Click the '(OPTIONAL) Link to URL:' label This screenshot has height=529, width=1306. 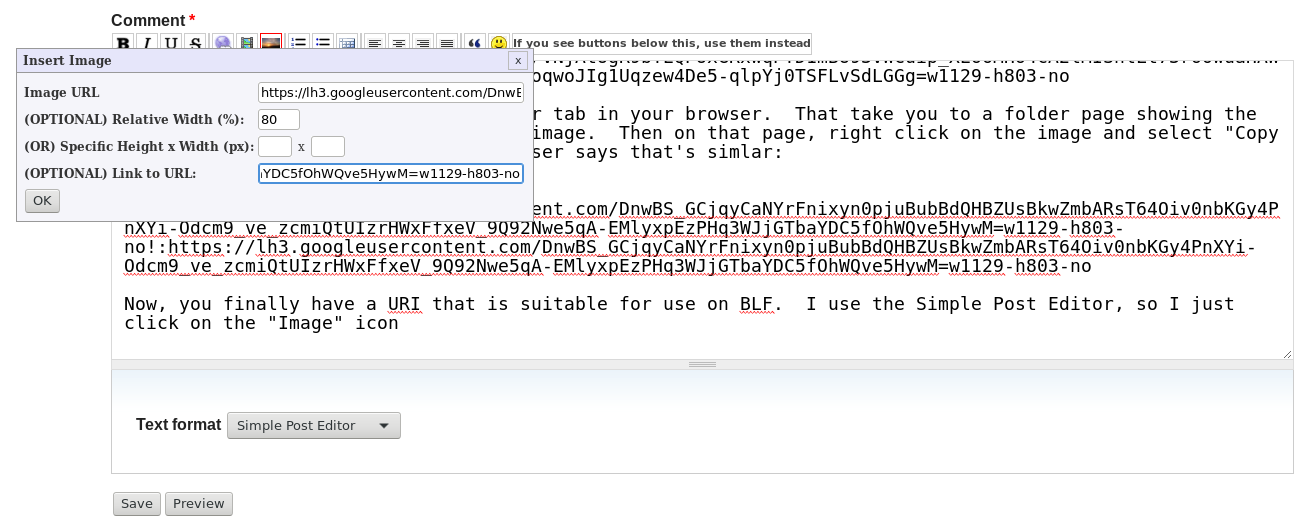click(x=110, y=174)
